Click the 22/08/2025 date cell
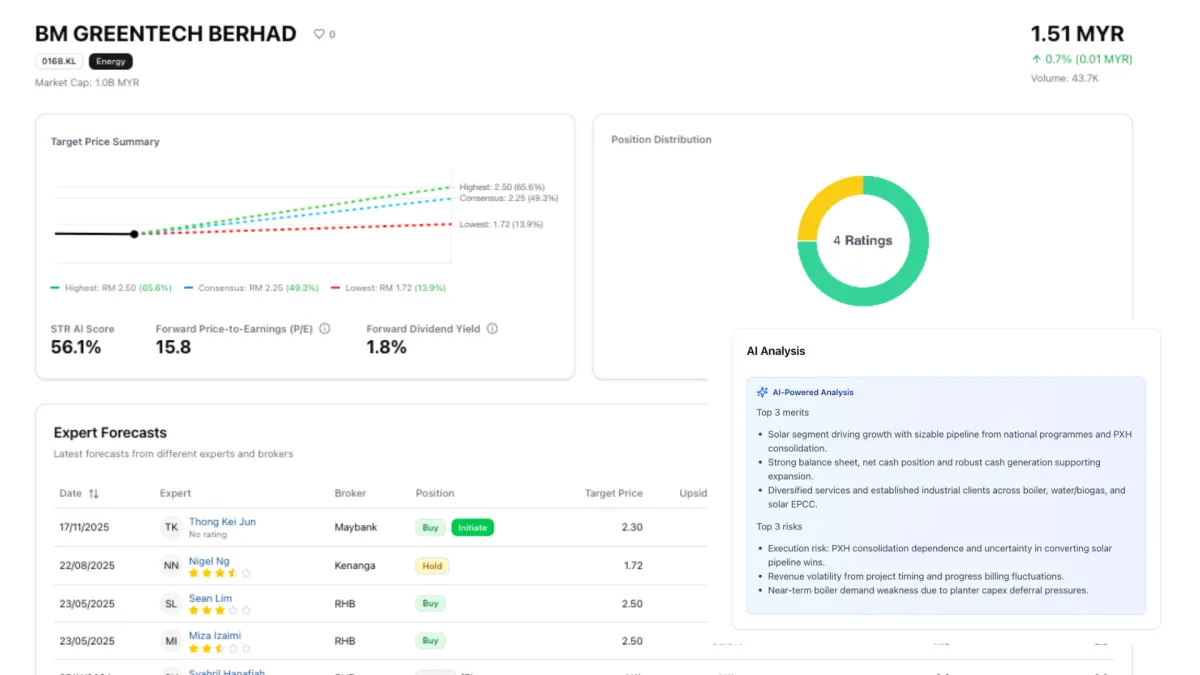This screenshot has width=1200, height=675. [87, 565]
